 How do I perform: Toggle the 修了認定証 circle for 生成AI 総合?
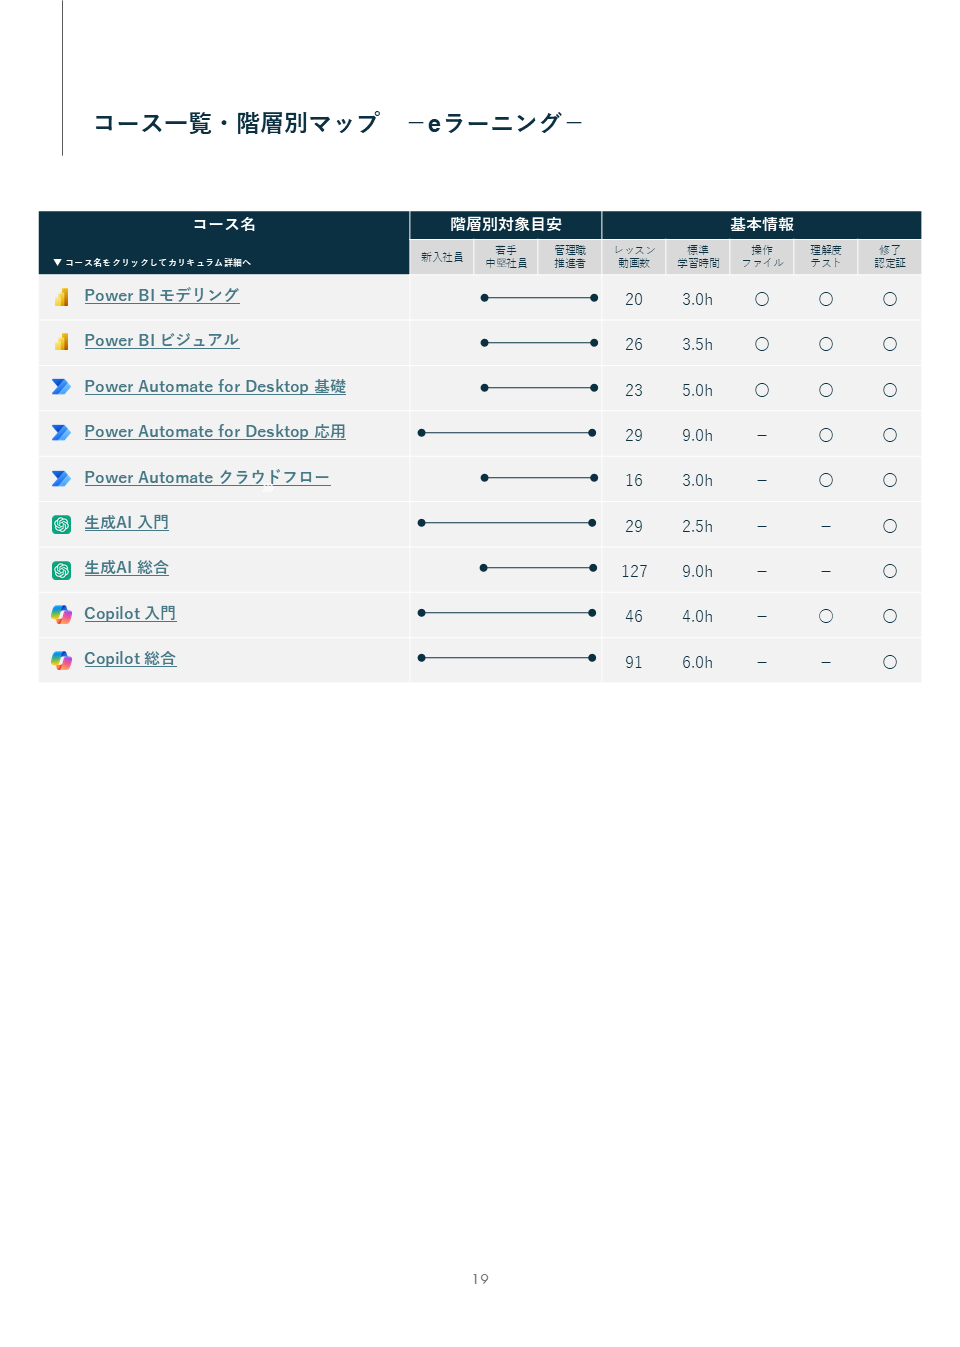(890, 570)
